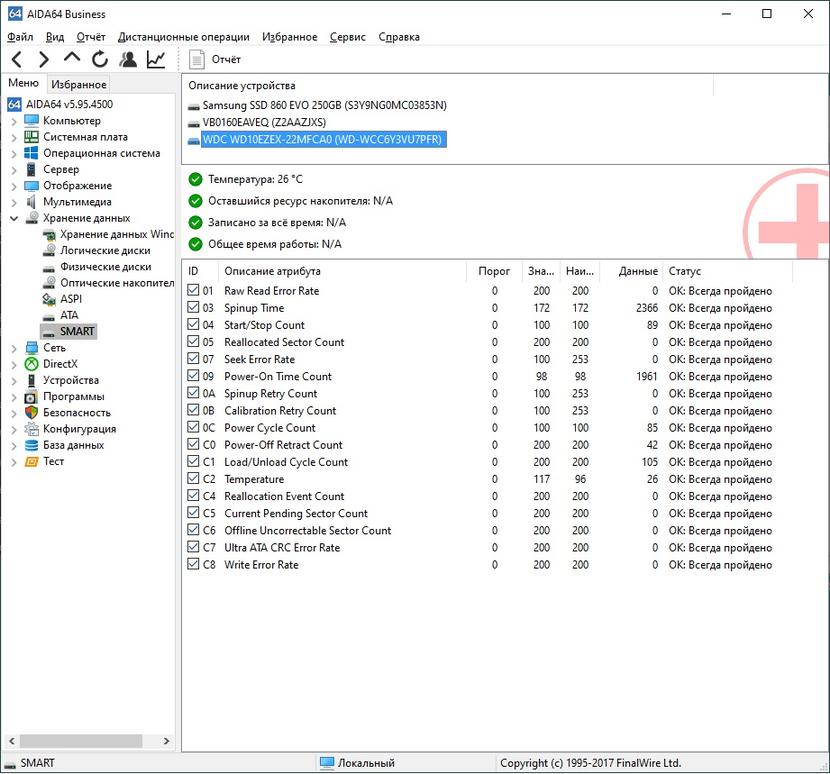Screen dimensions: 830x774
Task: Expand the Тест tree node arrow
Action: point(14,462)
